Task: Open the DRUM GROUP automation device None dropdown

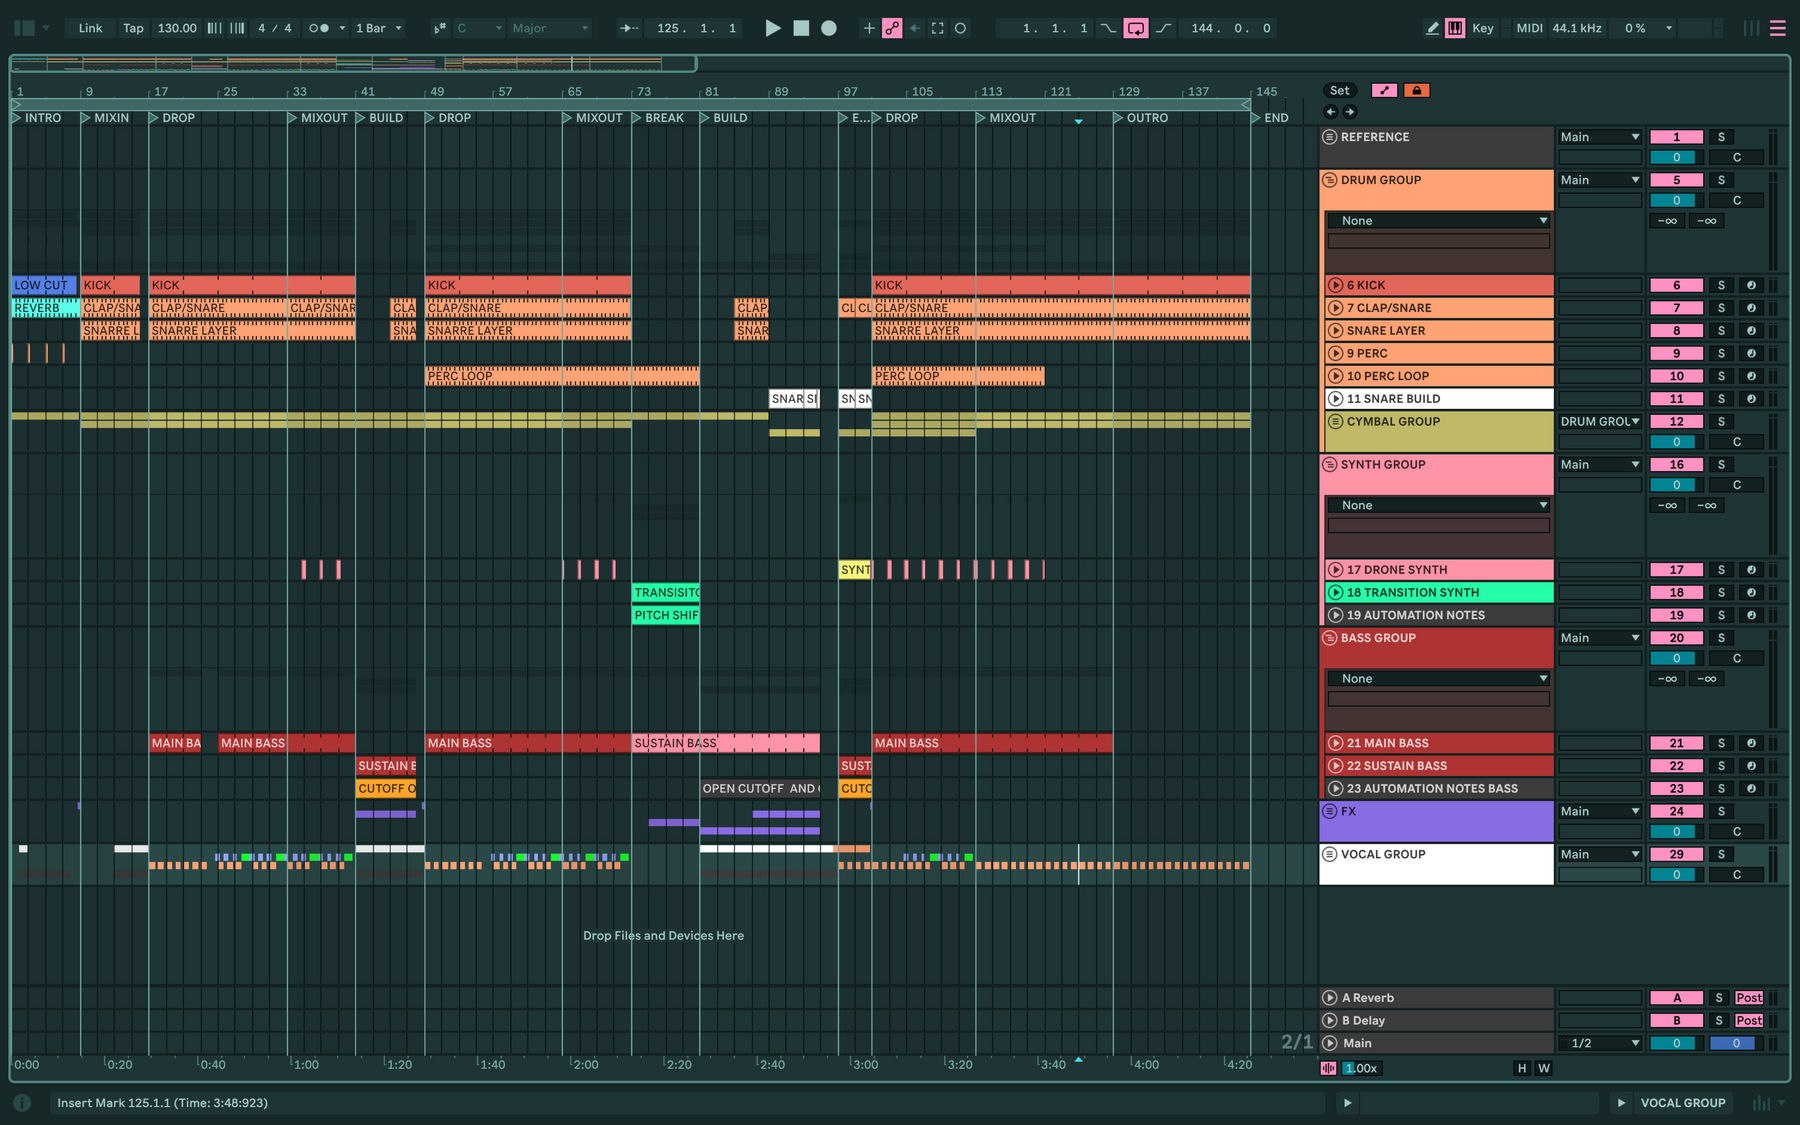Action: point(1438,220)
